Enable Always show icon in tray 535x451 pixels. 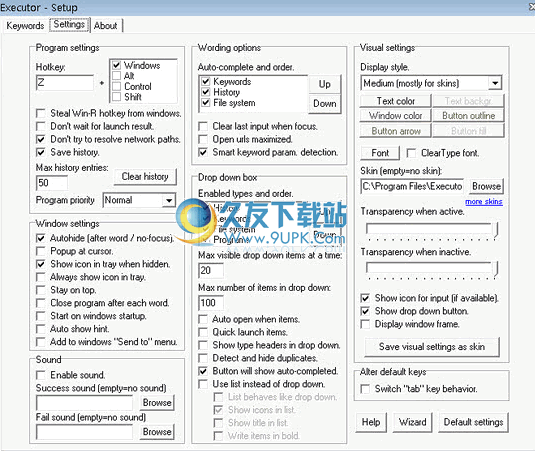pyautogui.click(x=41, y=277)
